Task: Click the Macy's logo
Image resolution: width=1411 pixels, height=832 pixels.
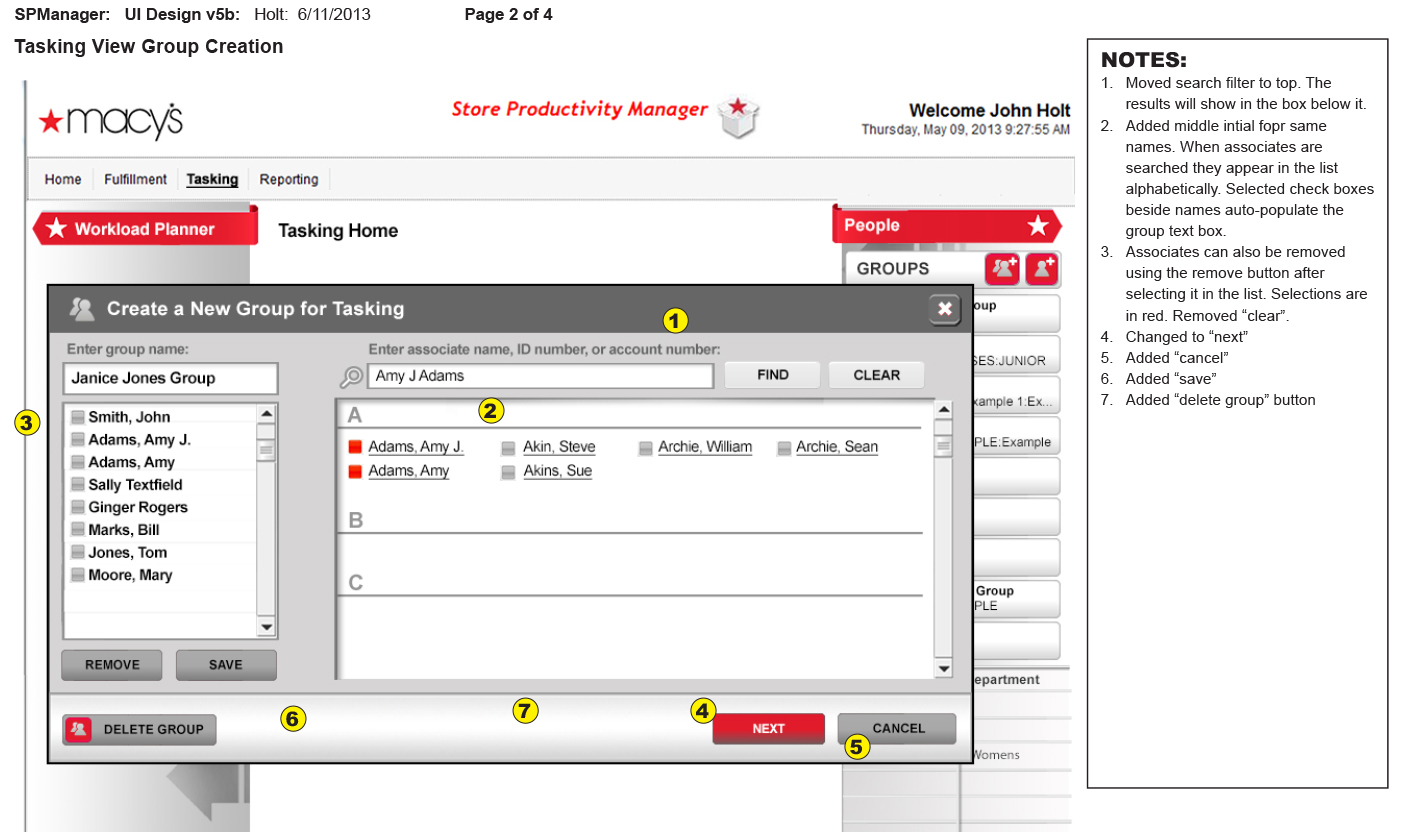Action: tap(111, 121)
